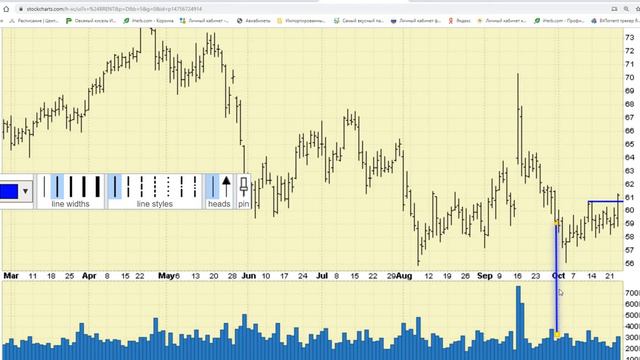Click the 'Oct' label on date axis

tap(558, 276)
